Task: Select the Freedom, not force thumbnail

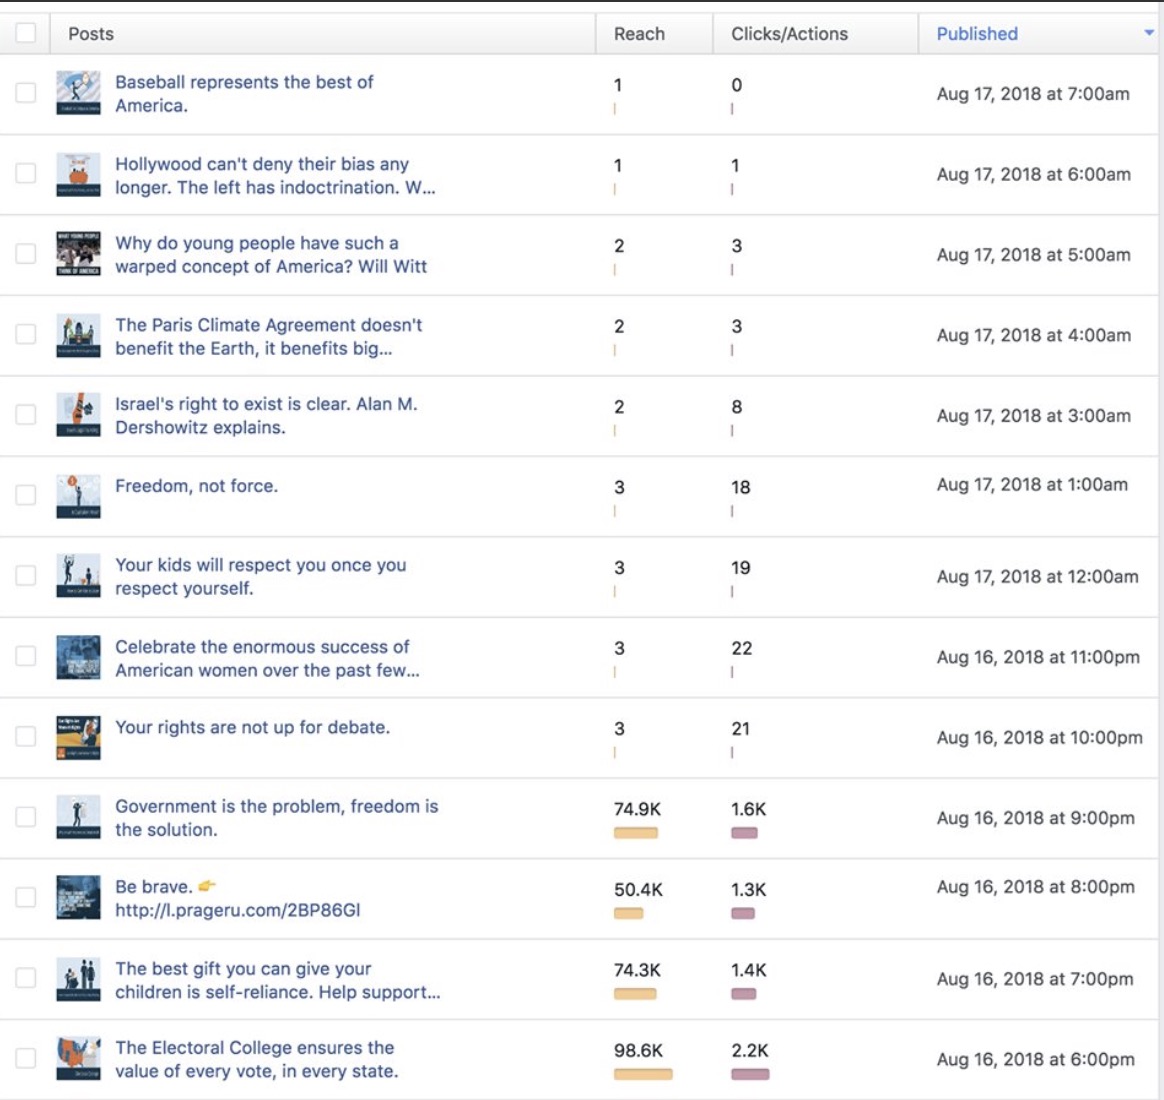Action: tap(78, 496)
